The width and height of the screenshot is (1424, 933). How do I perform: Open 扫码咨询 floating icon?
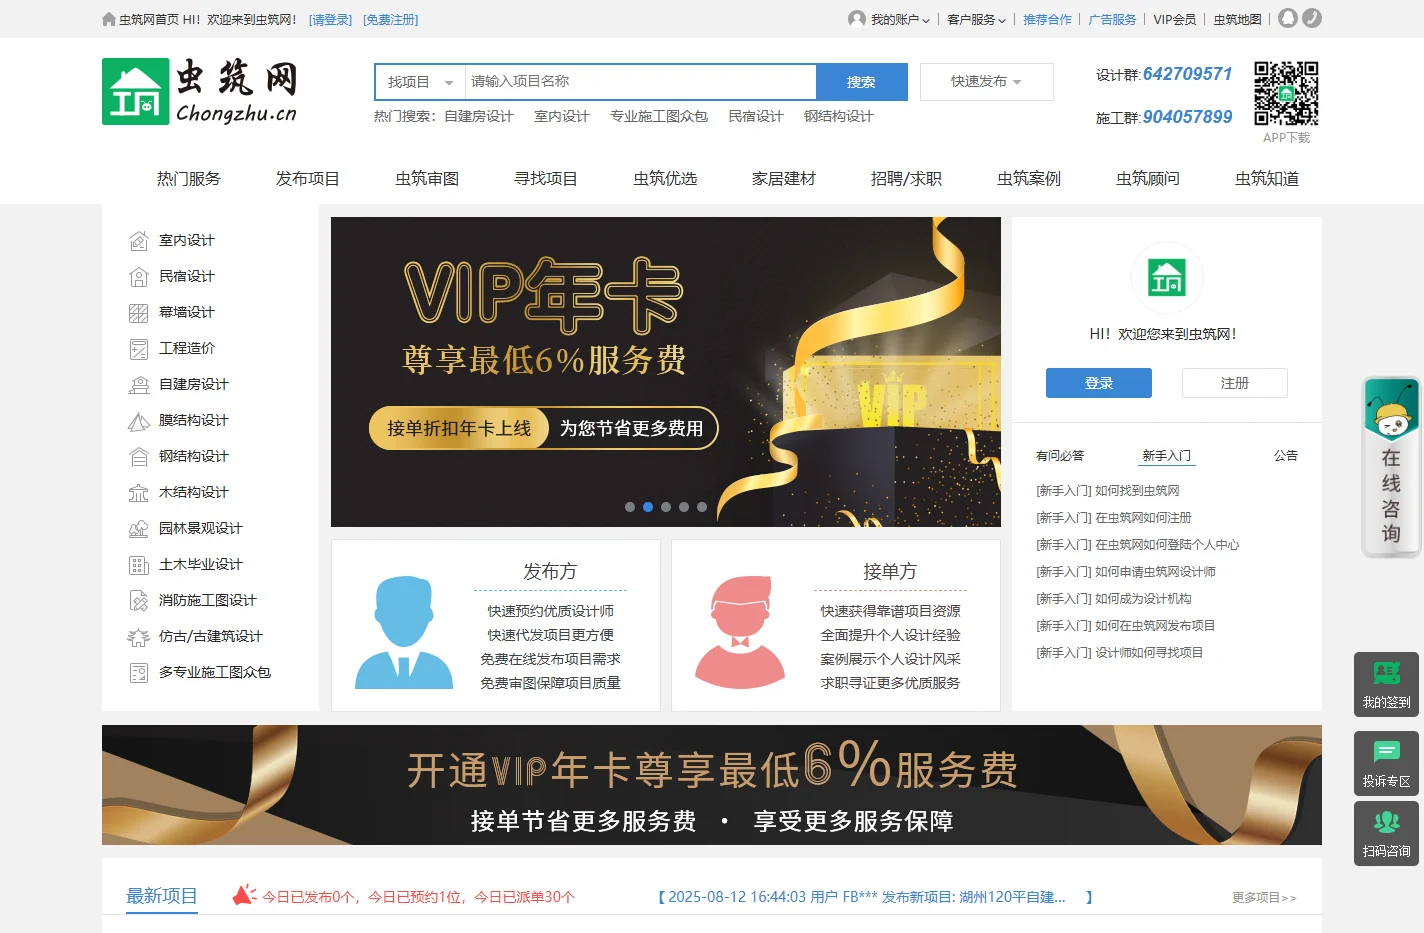tap(1386, 833)
